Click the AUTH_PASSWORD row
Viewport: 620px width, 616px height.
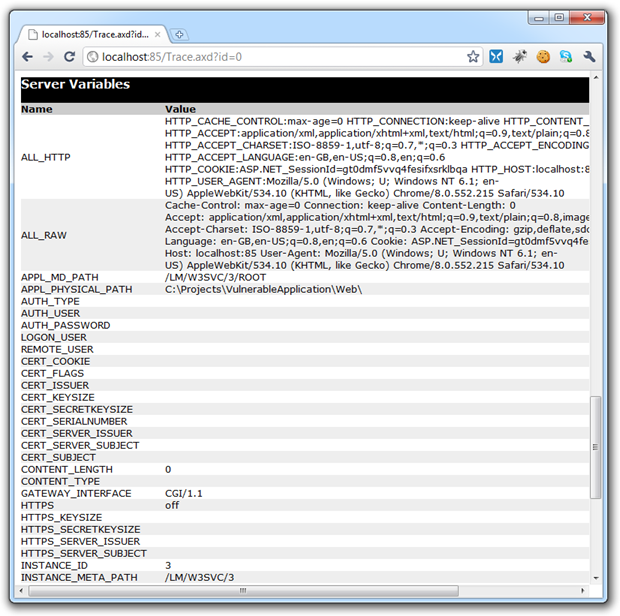click(305, 325)
